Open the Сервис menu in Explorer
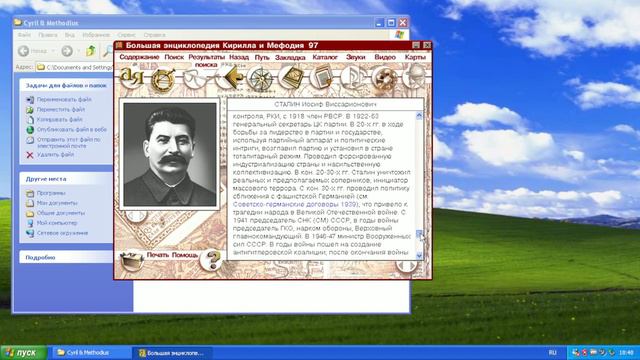This screenshot has height=360, width=640. coord(127,35)
